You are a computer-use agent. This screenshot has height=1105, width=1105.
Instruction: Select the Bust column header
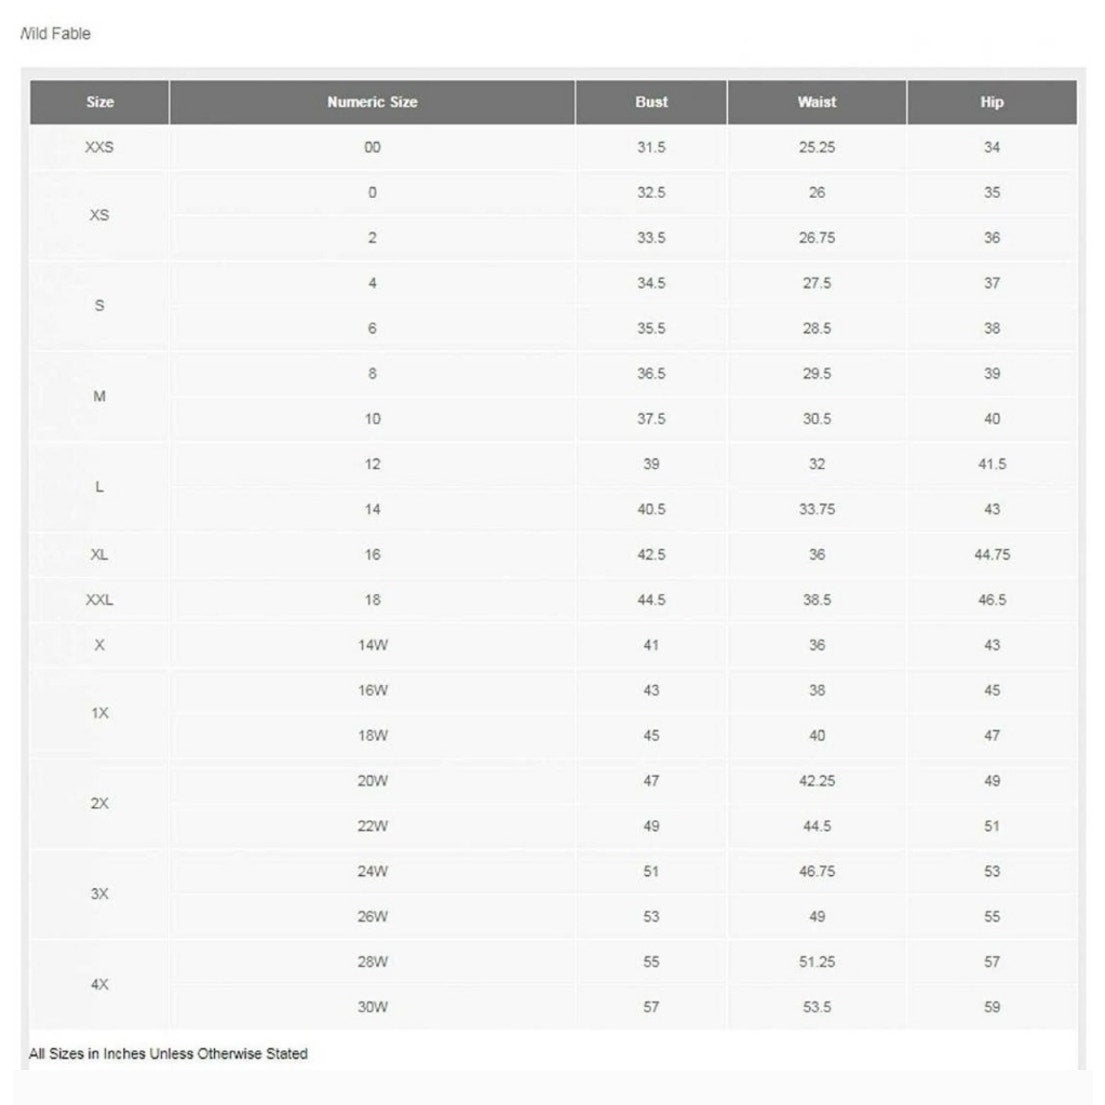(x=651, y=102)
